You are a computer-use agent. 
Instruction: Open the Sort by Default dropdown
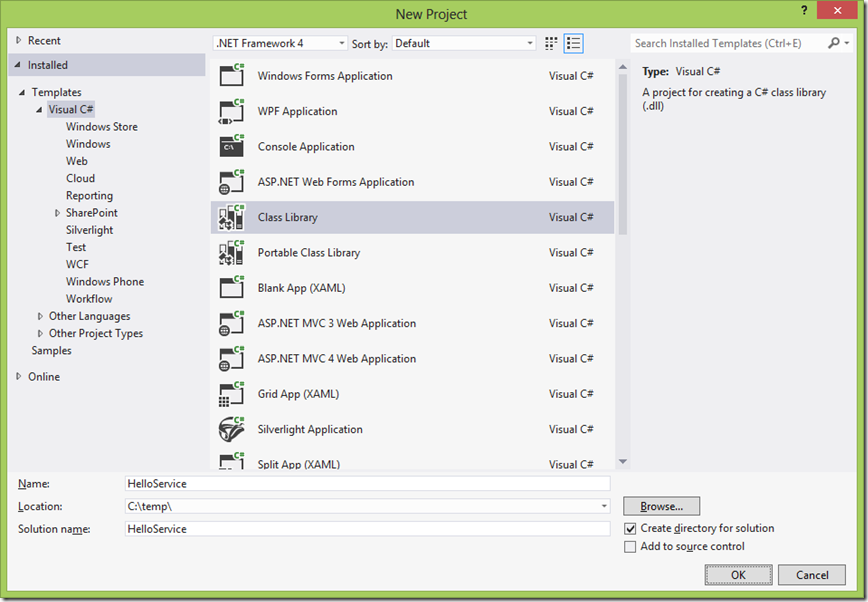point(464,43)
